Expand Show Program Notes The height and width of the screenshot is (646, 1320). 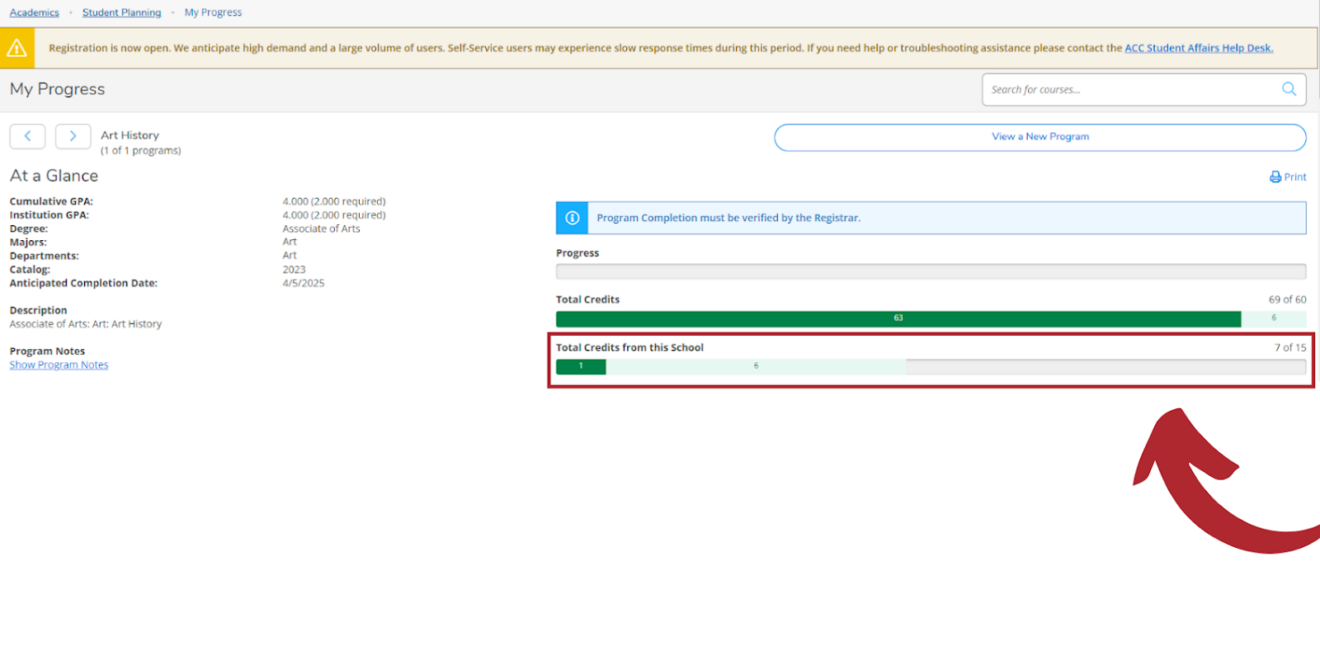click(x=59, y=365)
